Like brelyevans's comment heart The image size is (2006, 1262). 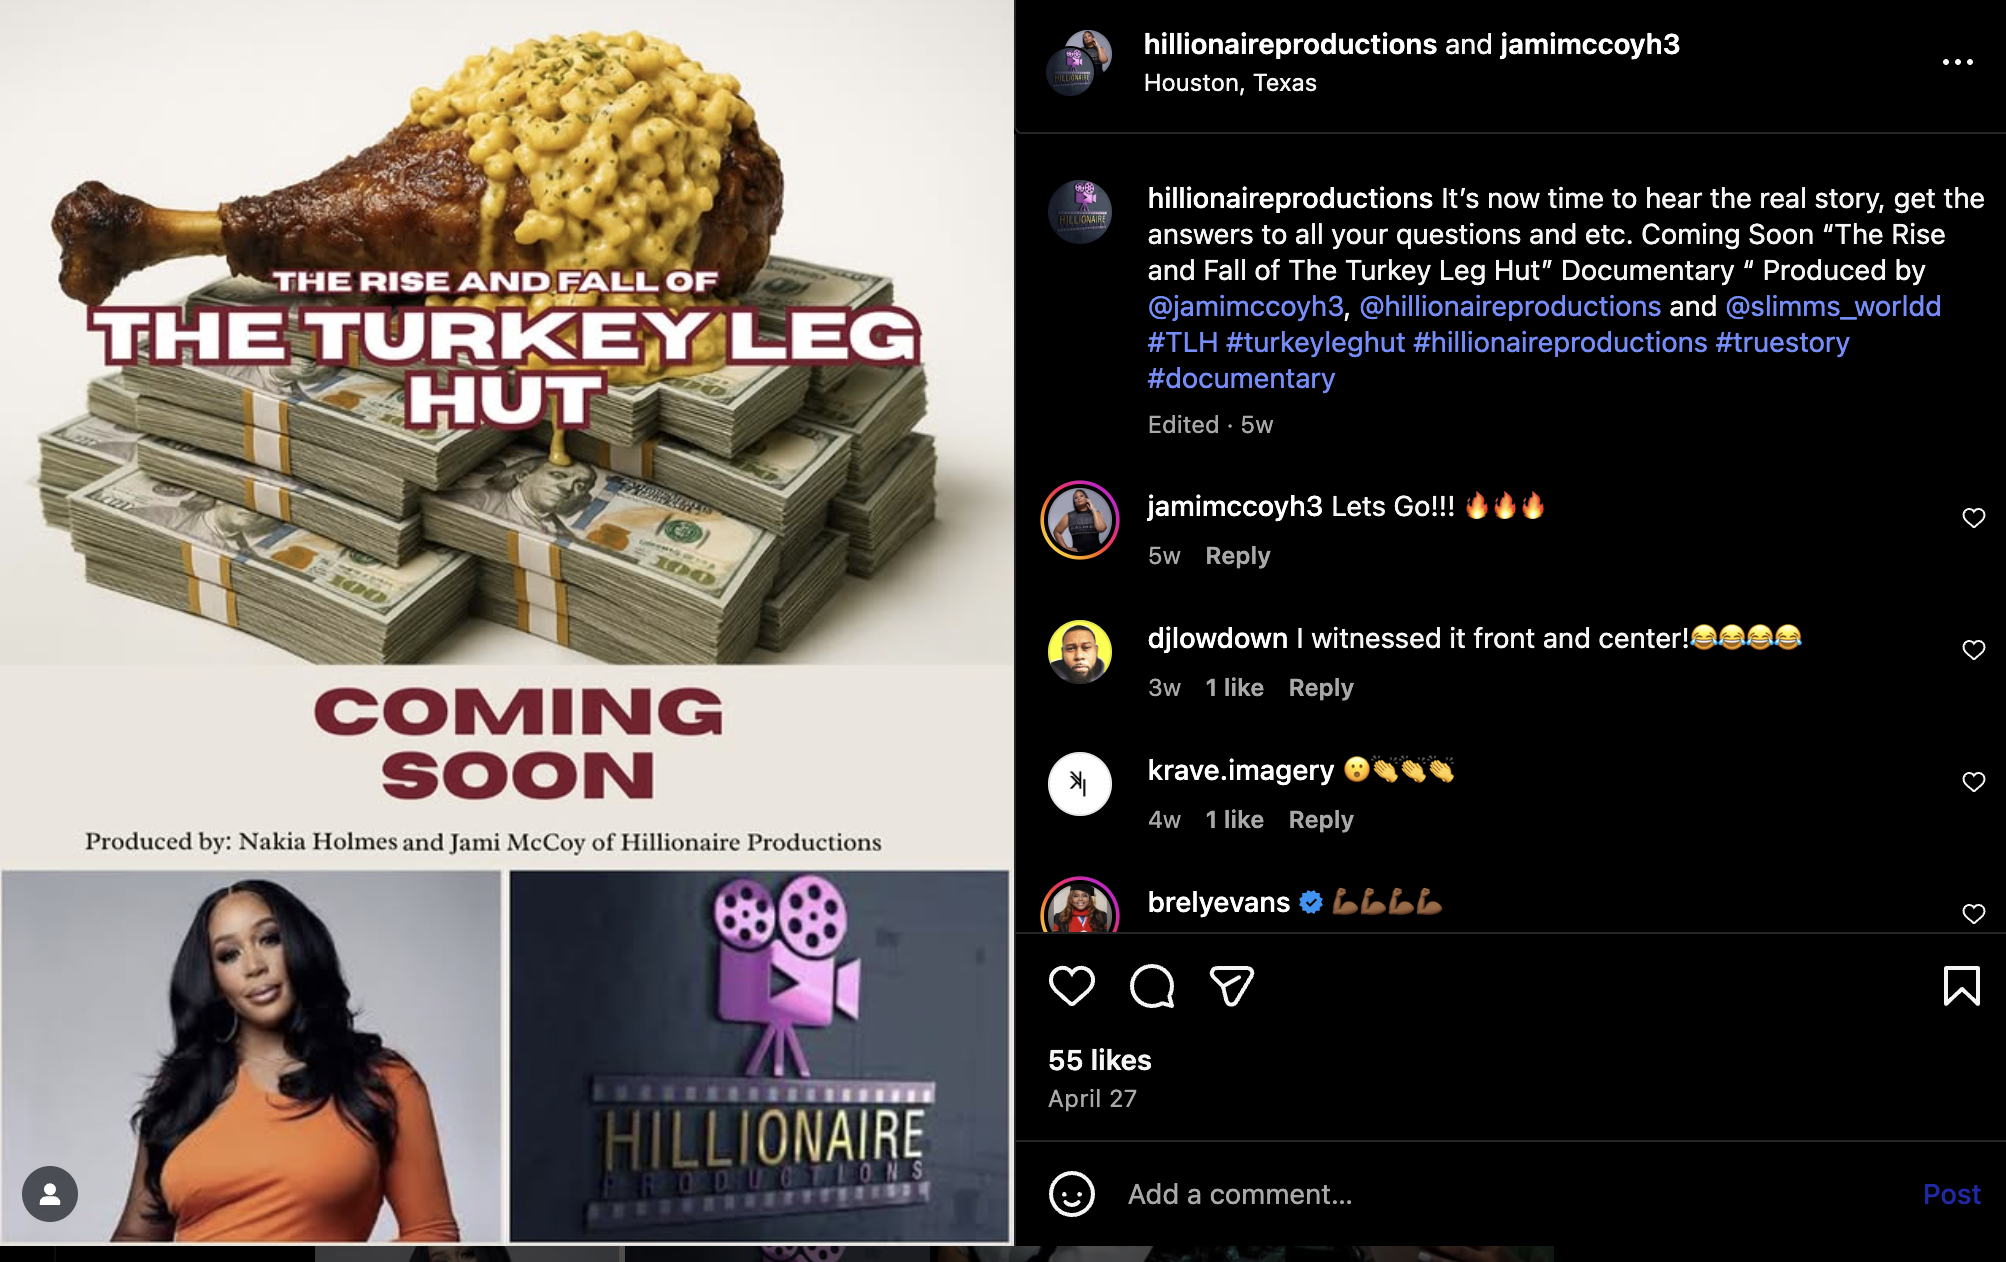click(x=1973, y=914)
